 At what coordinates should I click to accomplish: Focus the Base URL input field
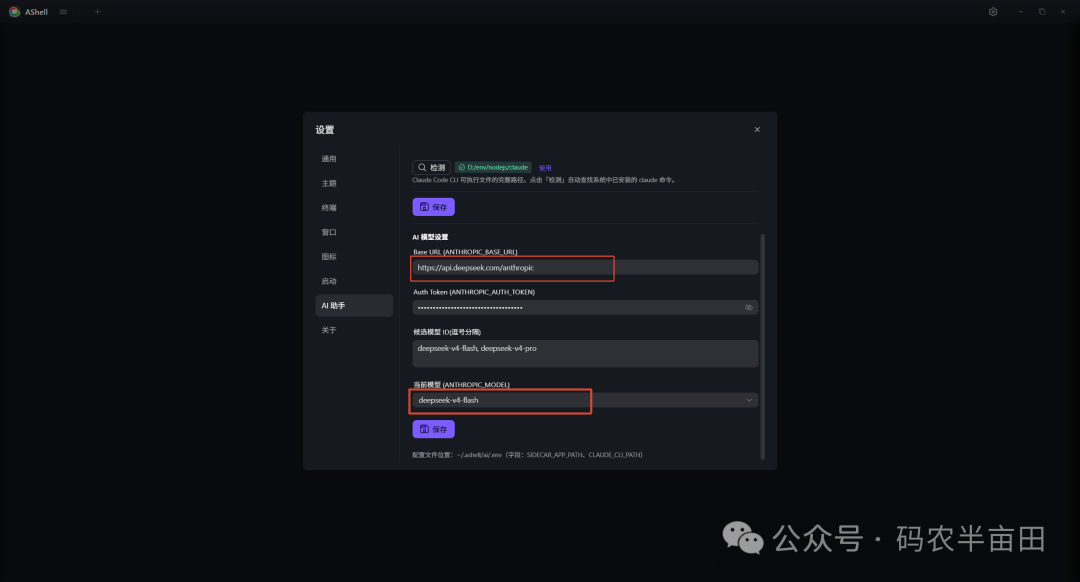[x=585, y=267]
